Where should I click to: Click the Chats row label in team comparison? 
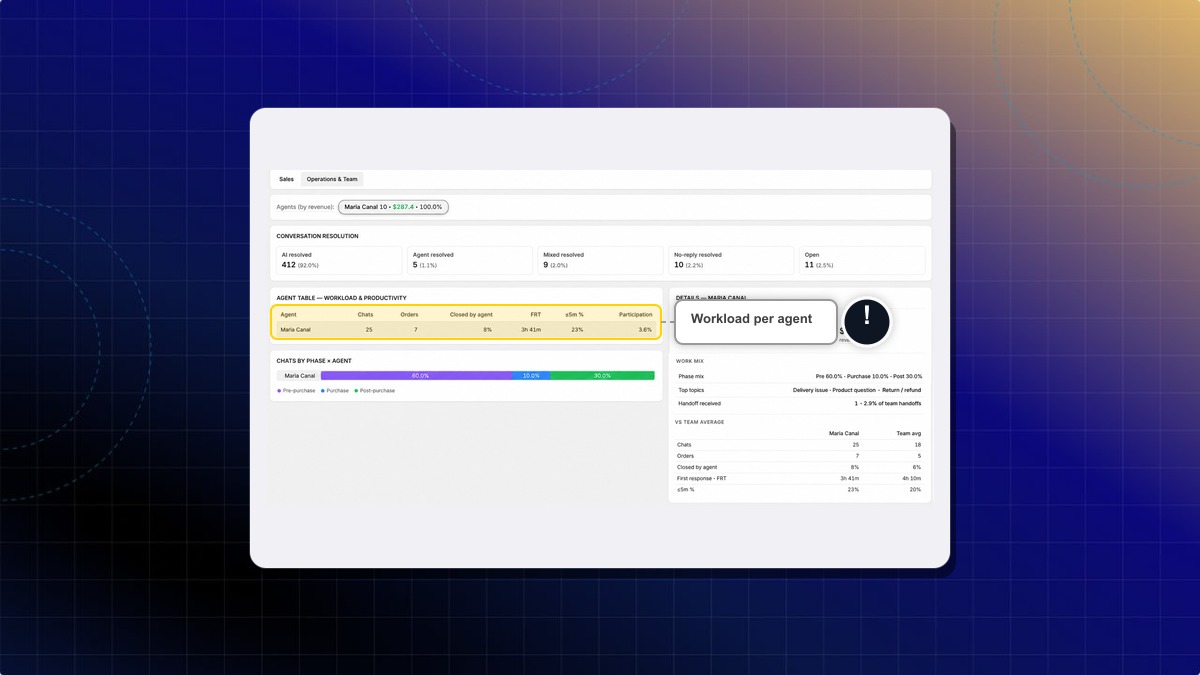coord(685,445)
